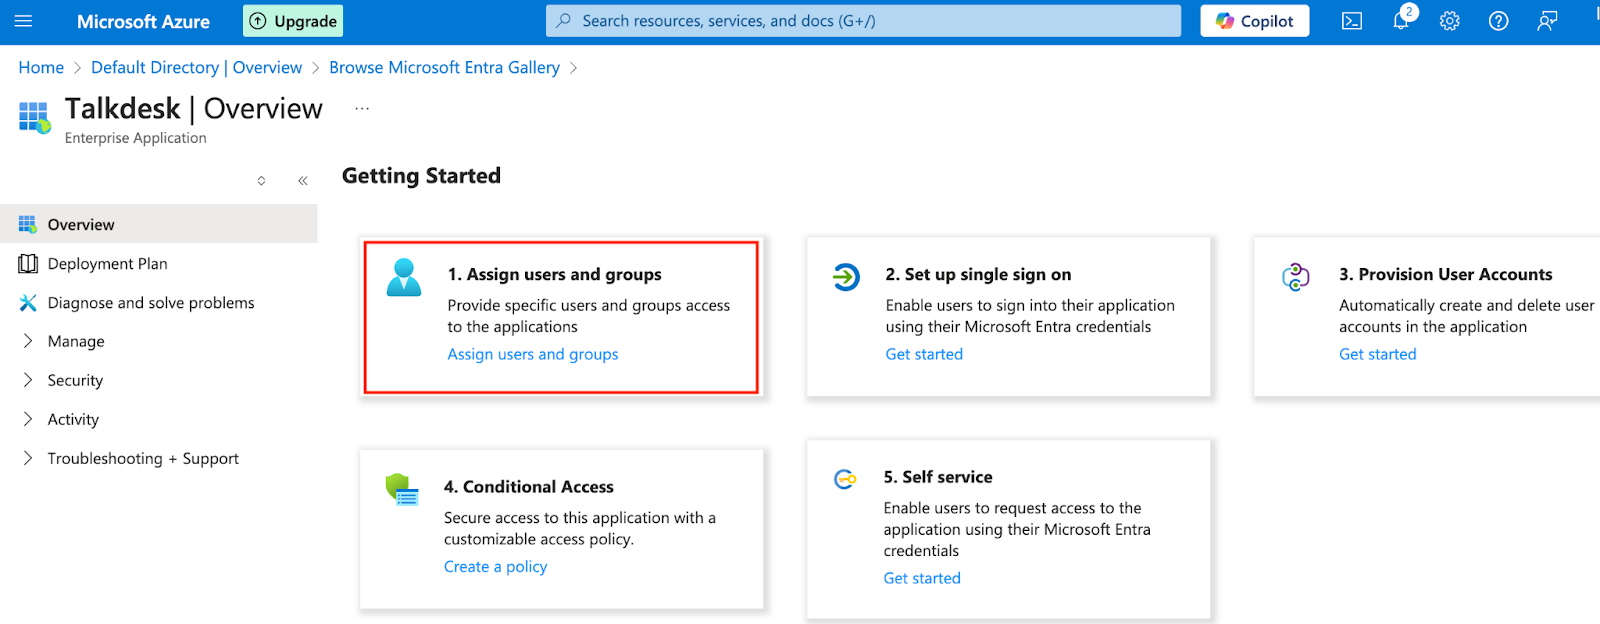Screen dimensions: 1600x624
Task: Select the Manage sidebar label
Action: pos(76,341)
